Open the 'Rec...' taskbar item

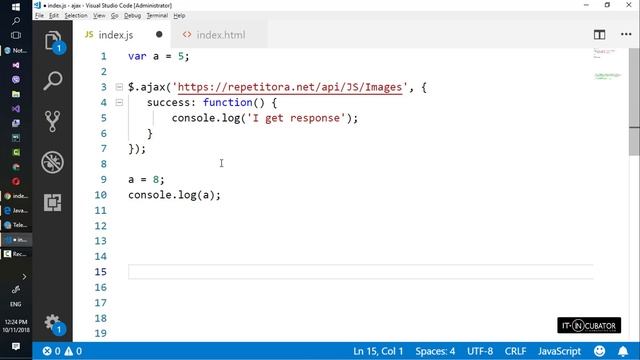click(16, 254)
